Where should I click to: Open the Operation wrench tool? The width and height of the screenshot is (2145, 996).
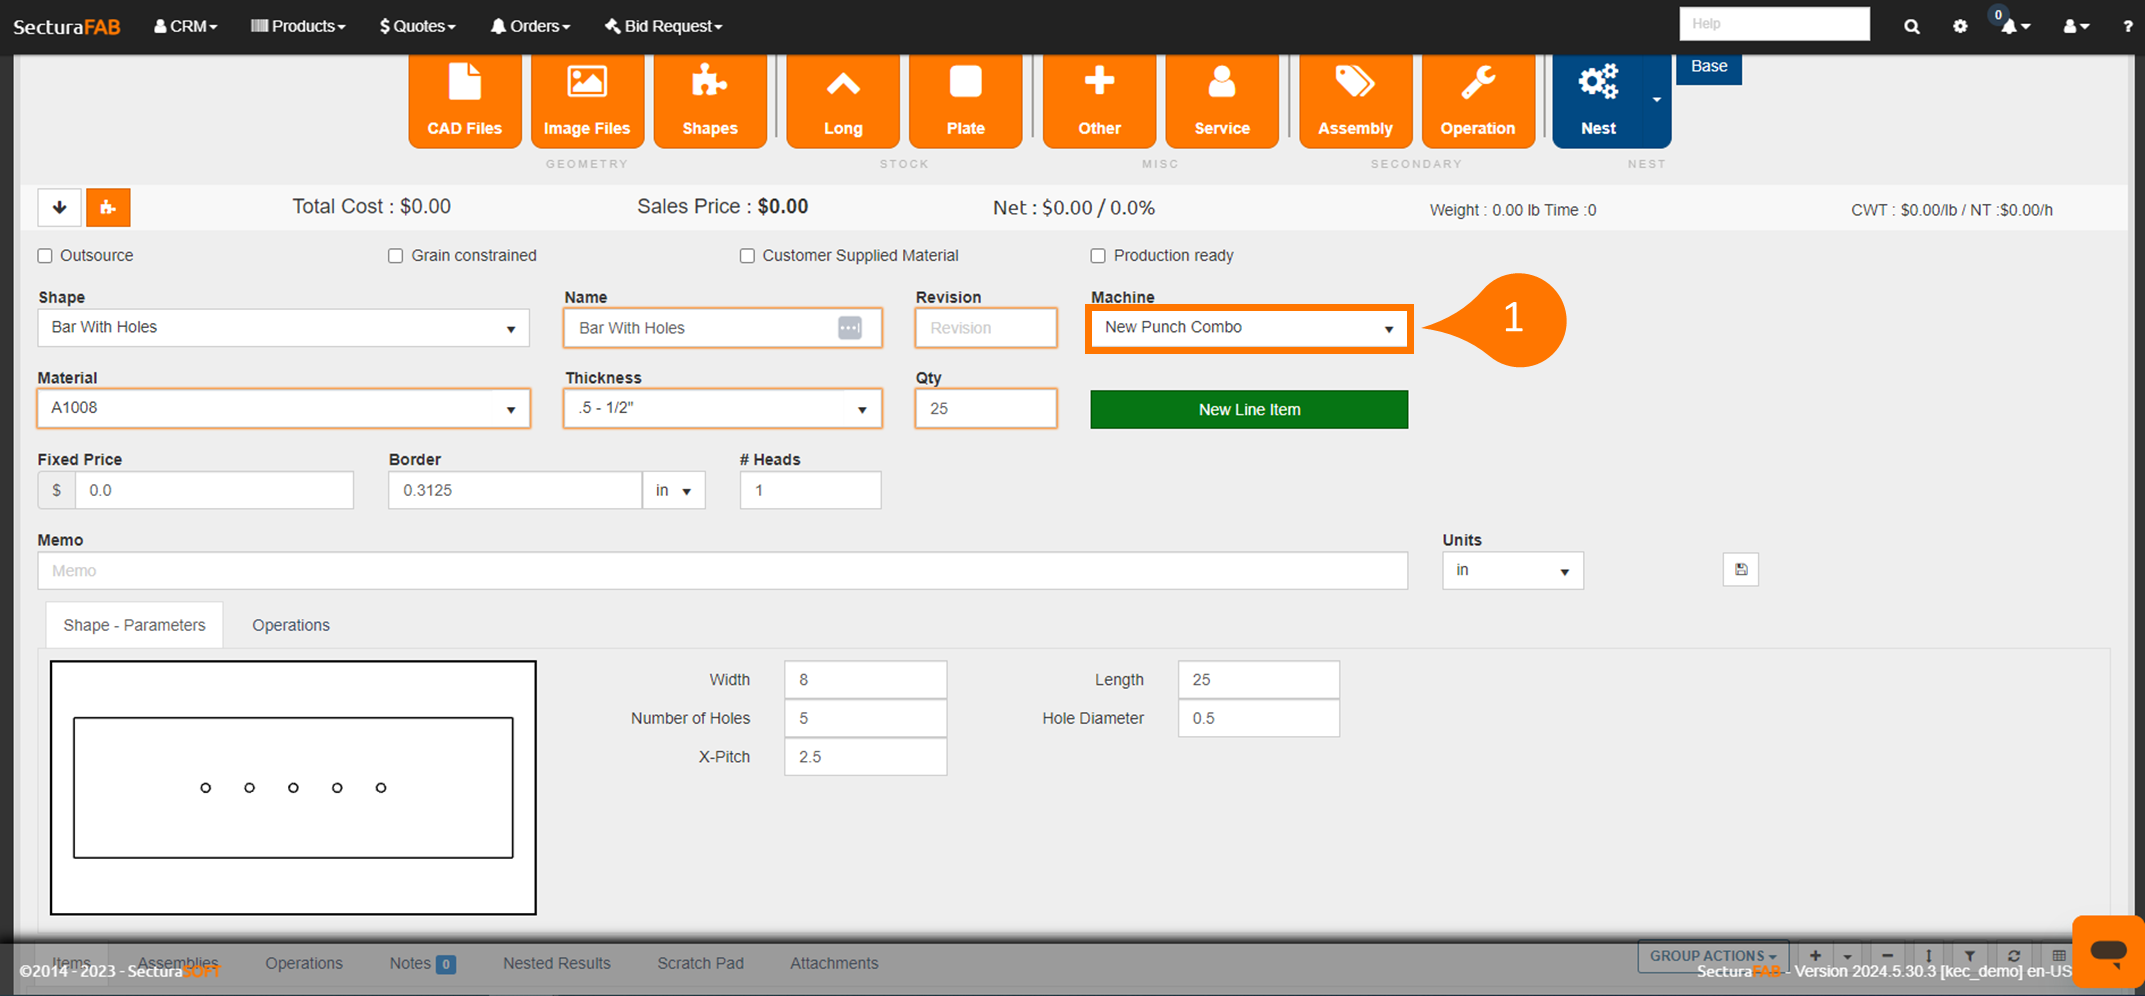coord(1477,100)
